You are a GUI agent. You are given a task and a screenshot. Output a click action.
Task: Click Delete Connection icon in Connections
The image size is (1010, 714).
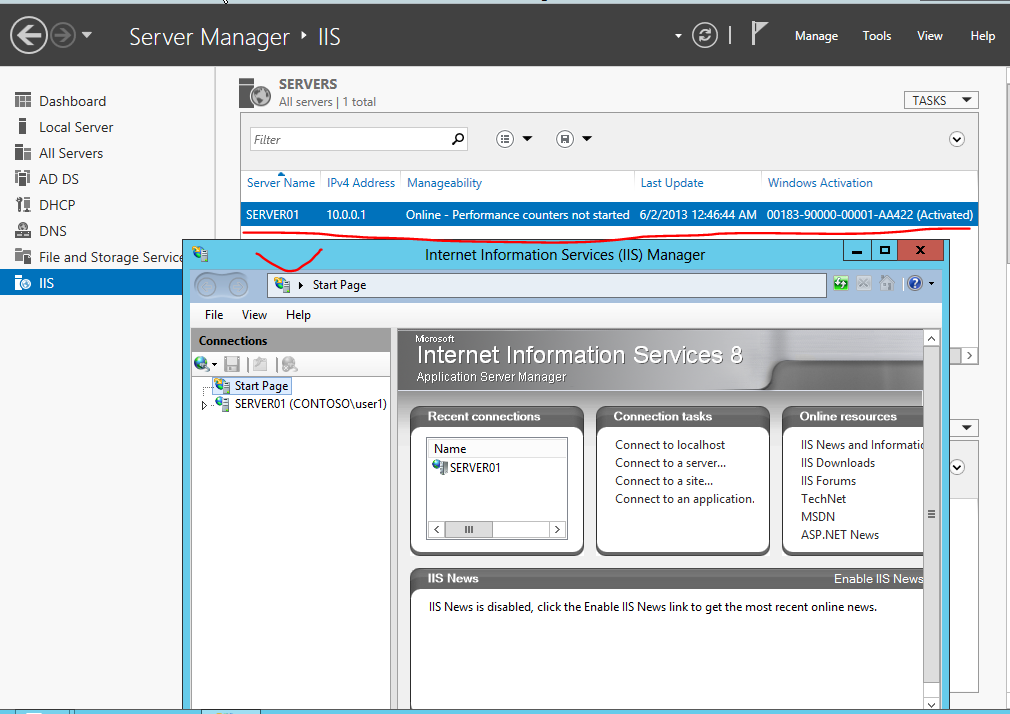coord(290,364)
